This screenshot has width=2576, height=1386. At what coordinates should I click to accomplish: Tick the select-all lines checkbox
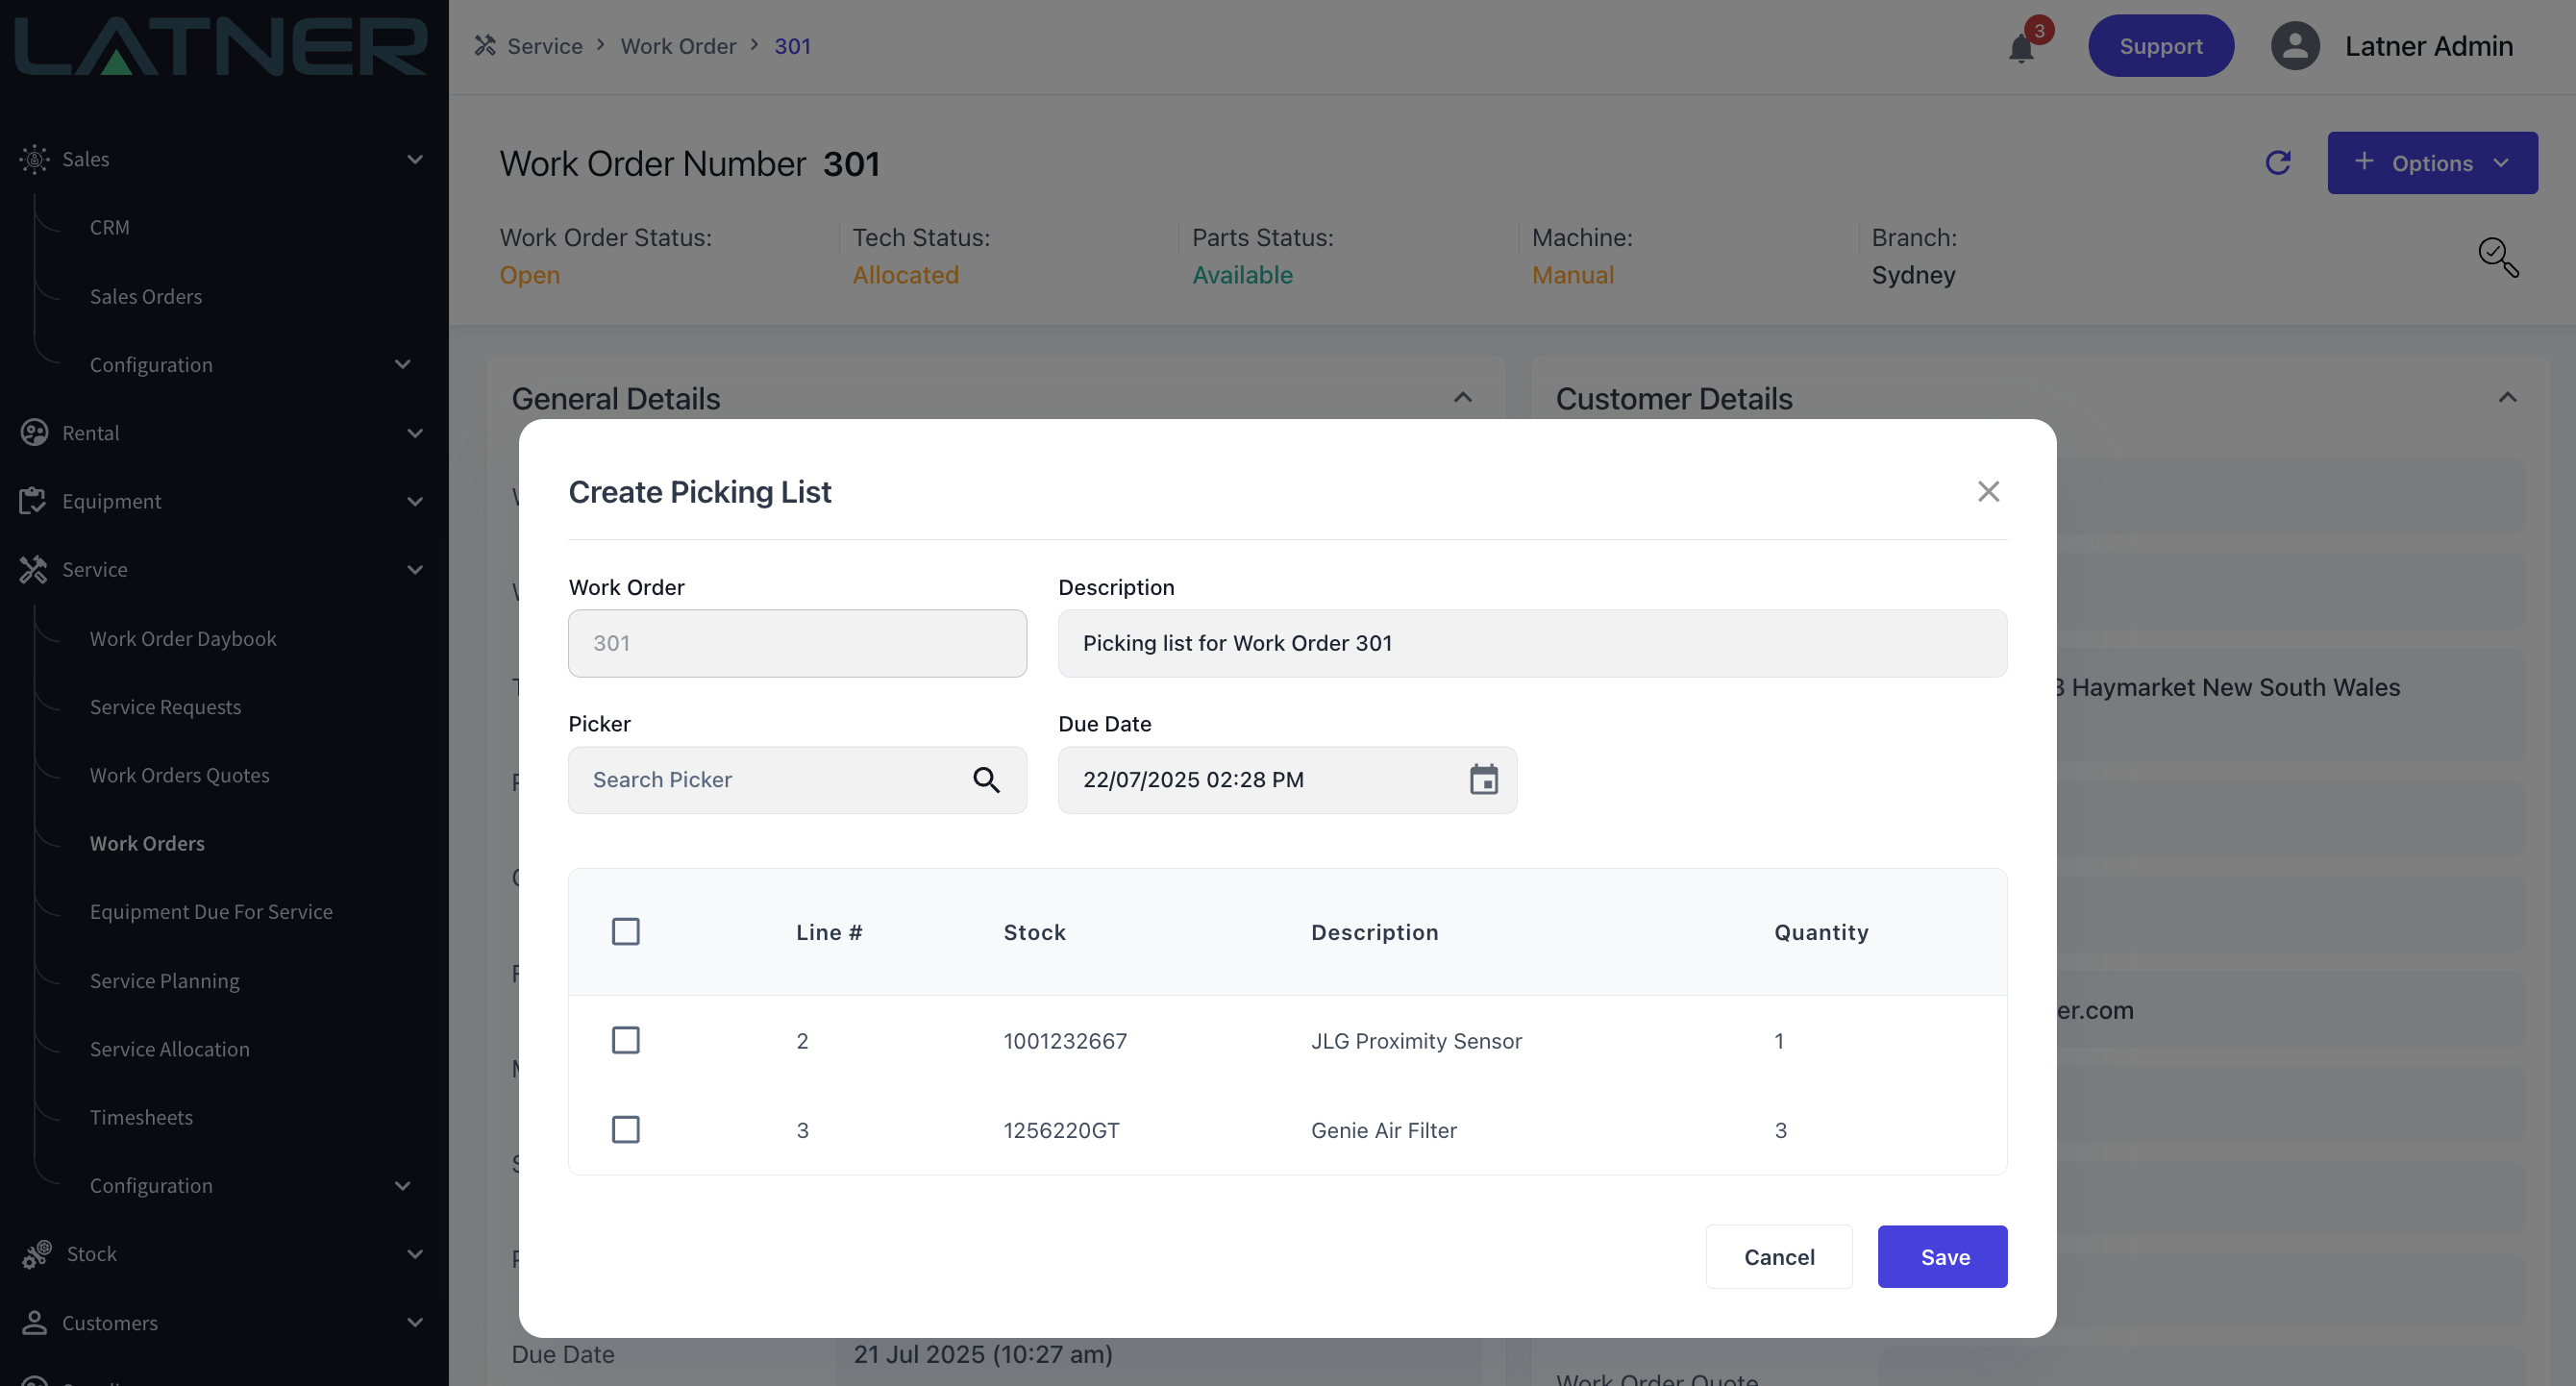coord(626,931)
